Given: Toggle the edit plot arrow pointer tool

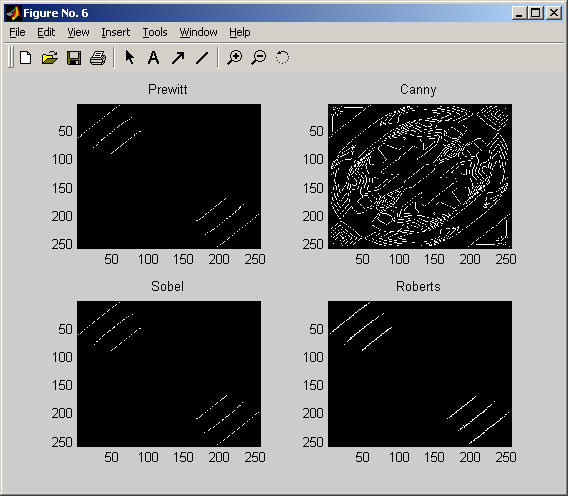Looking at the screenshot, I should click(129, 57).
